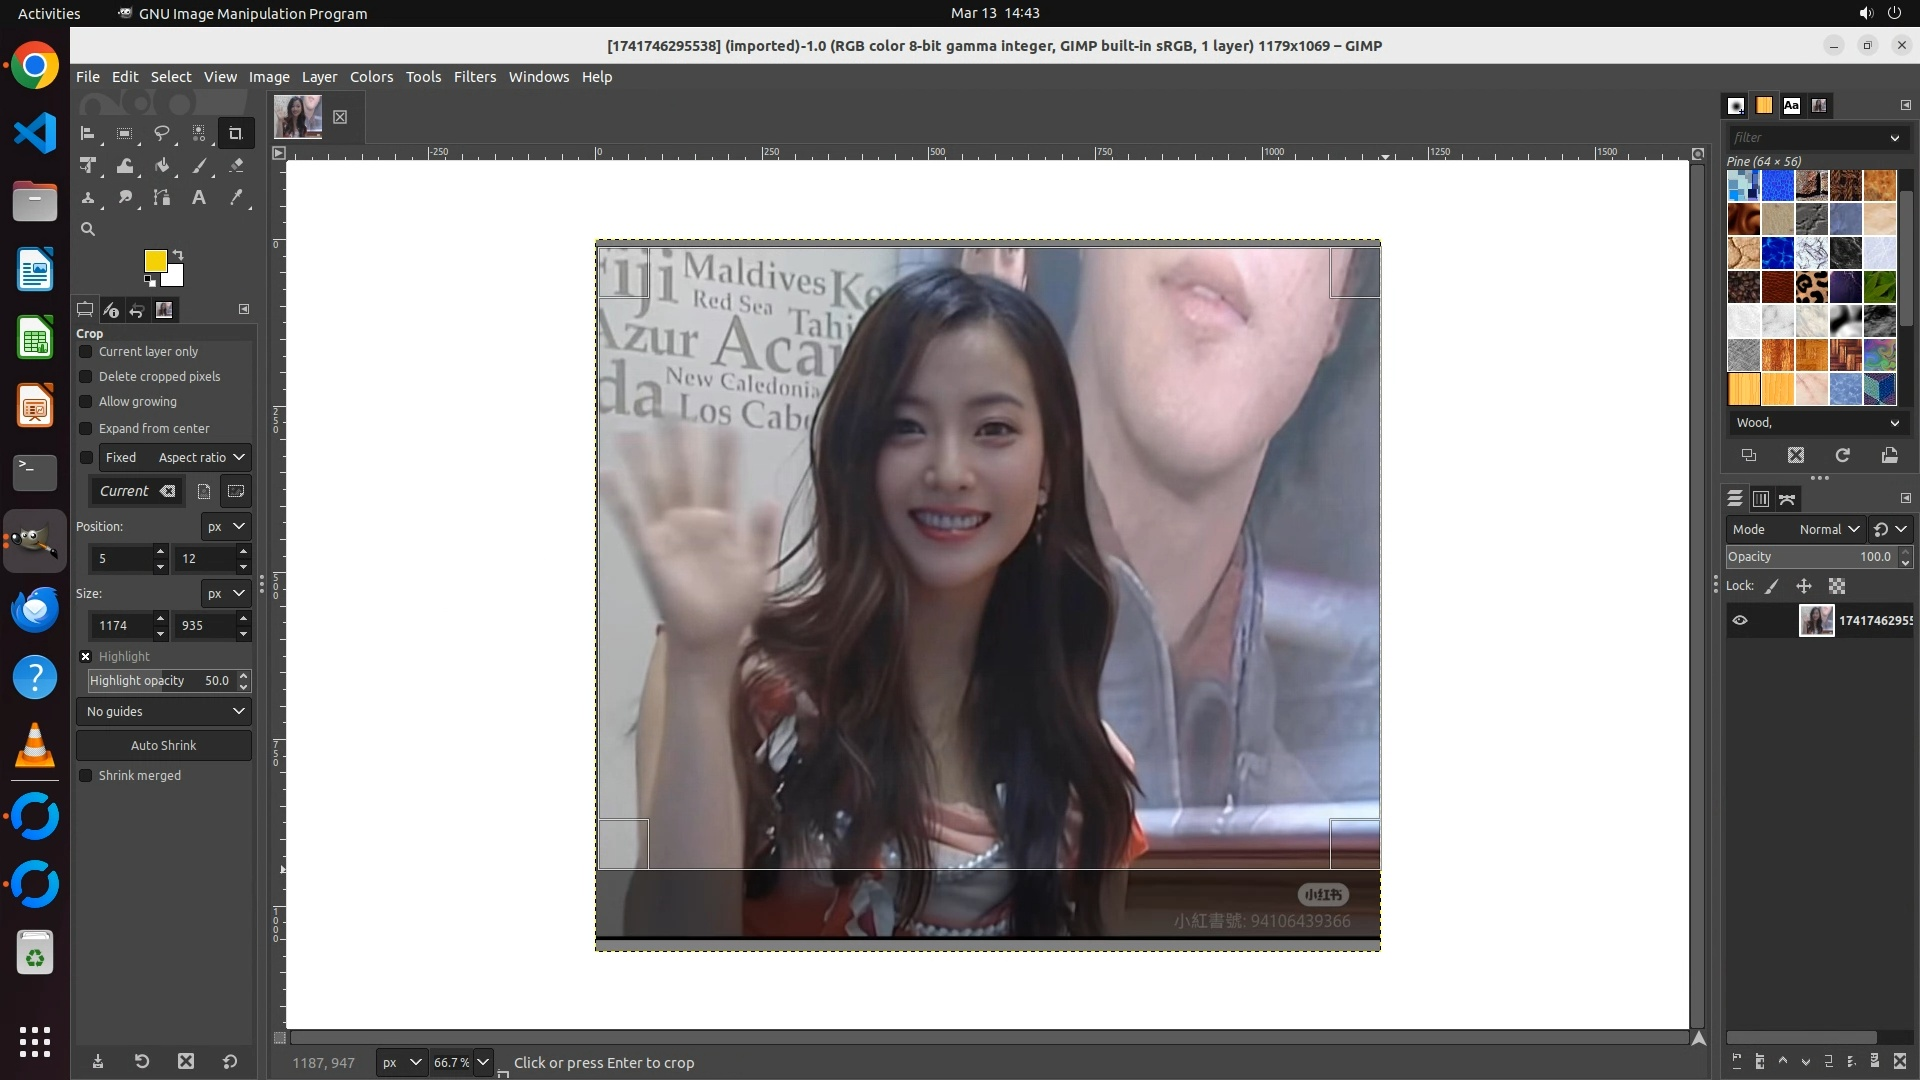Click the Rectangle Select tool
The image size is (1920, 1080).
(125, 133)
